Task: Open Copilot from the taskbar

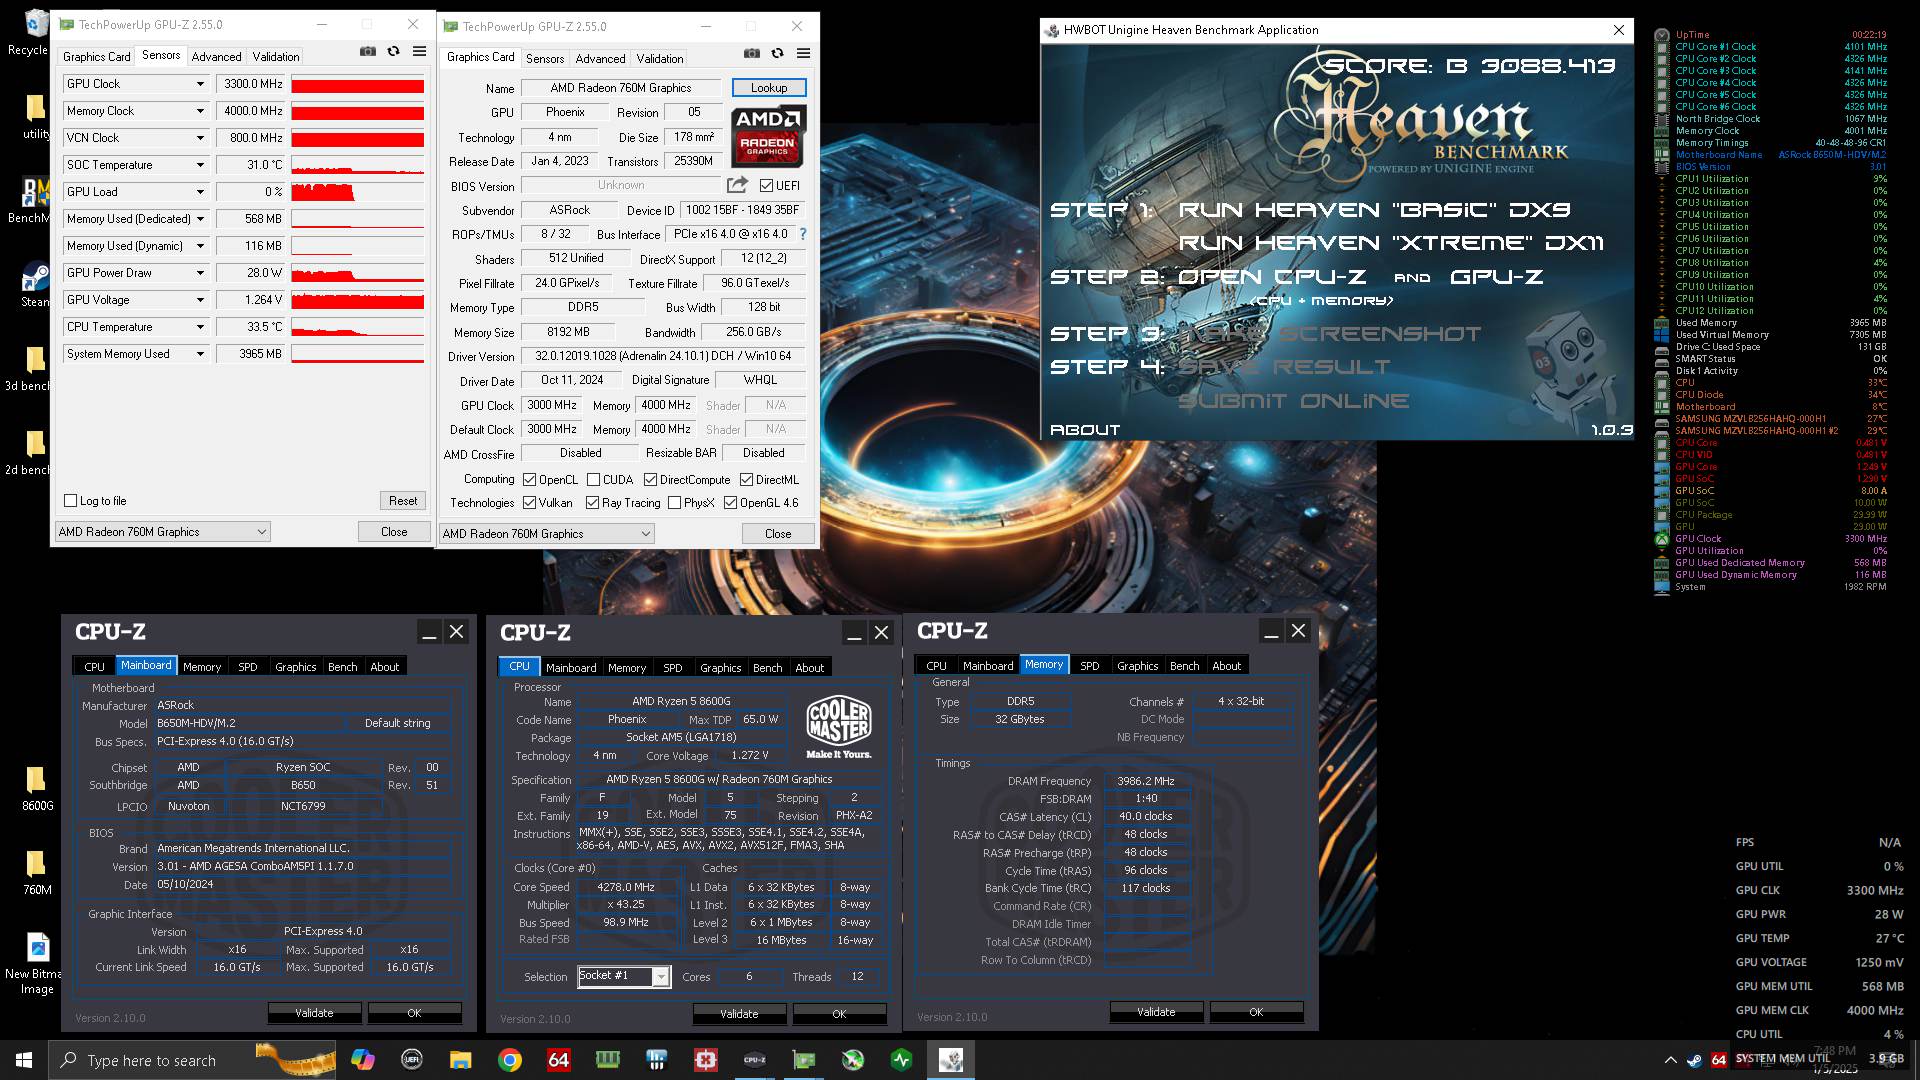Action: coord(362,1060)
